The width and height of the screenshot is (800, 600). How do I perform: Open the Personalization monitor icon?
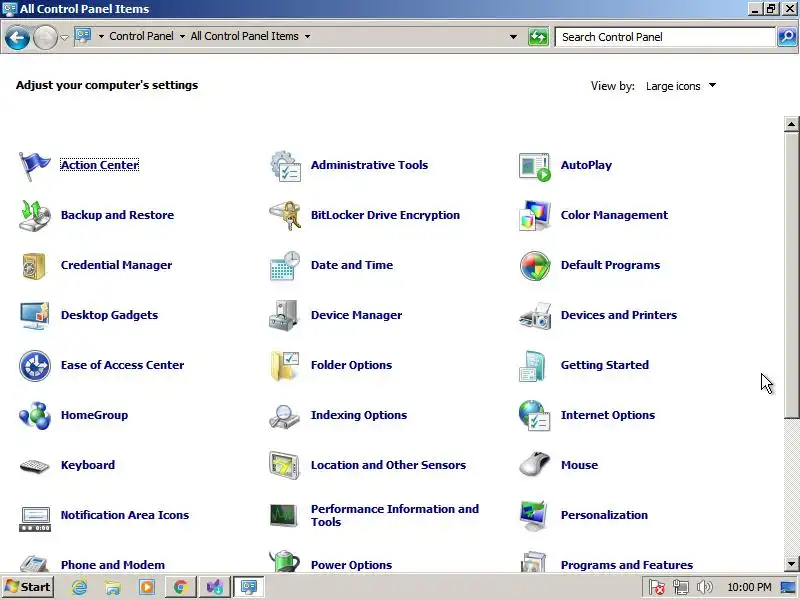(x=534, y=515)
